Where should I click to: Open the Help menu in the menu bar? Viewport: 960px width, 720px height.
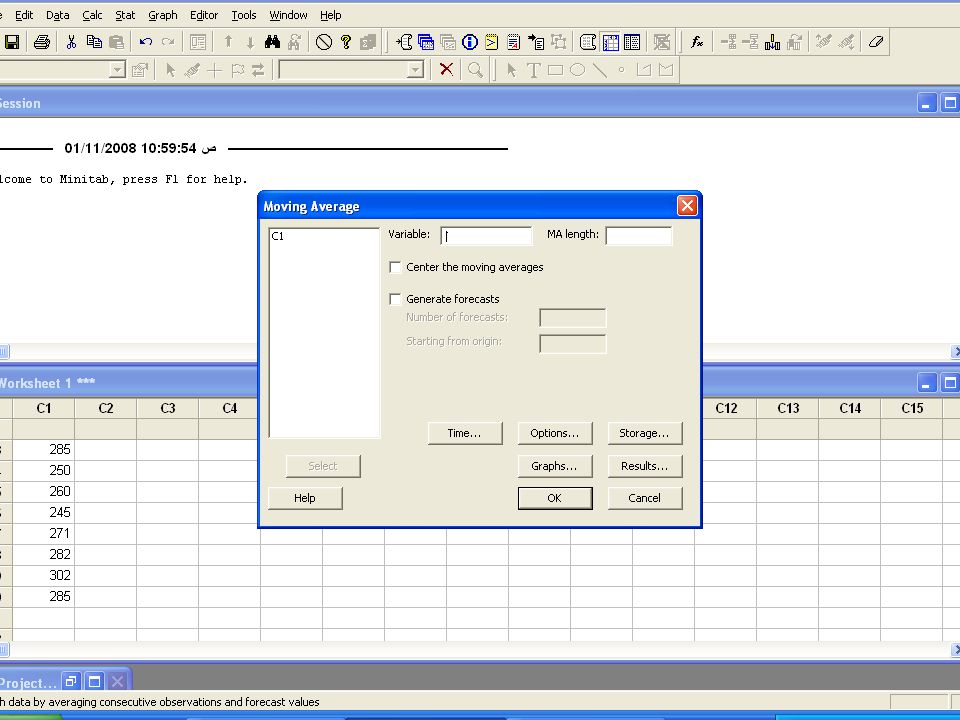coord(331,15)
